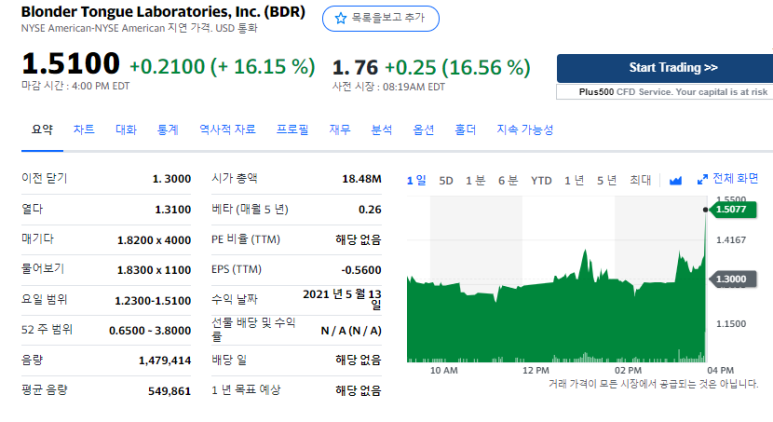View the 홀더 holders tab

pyautogui.click(x=465, y=130)
